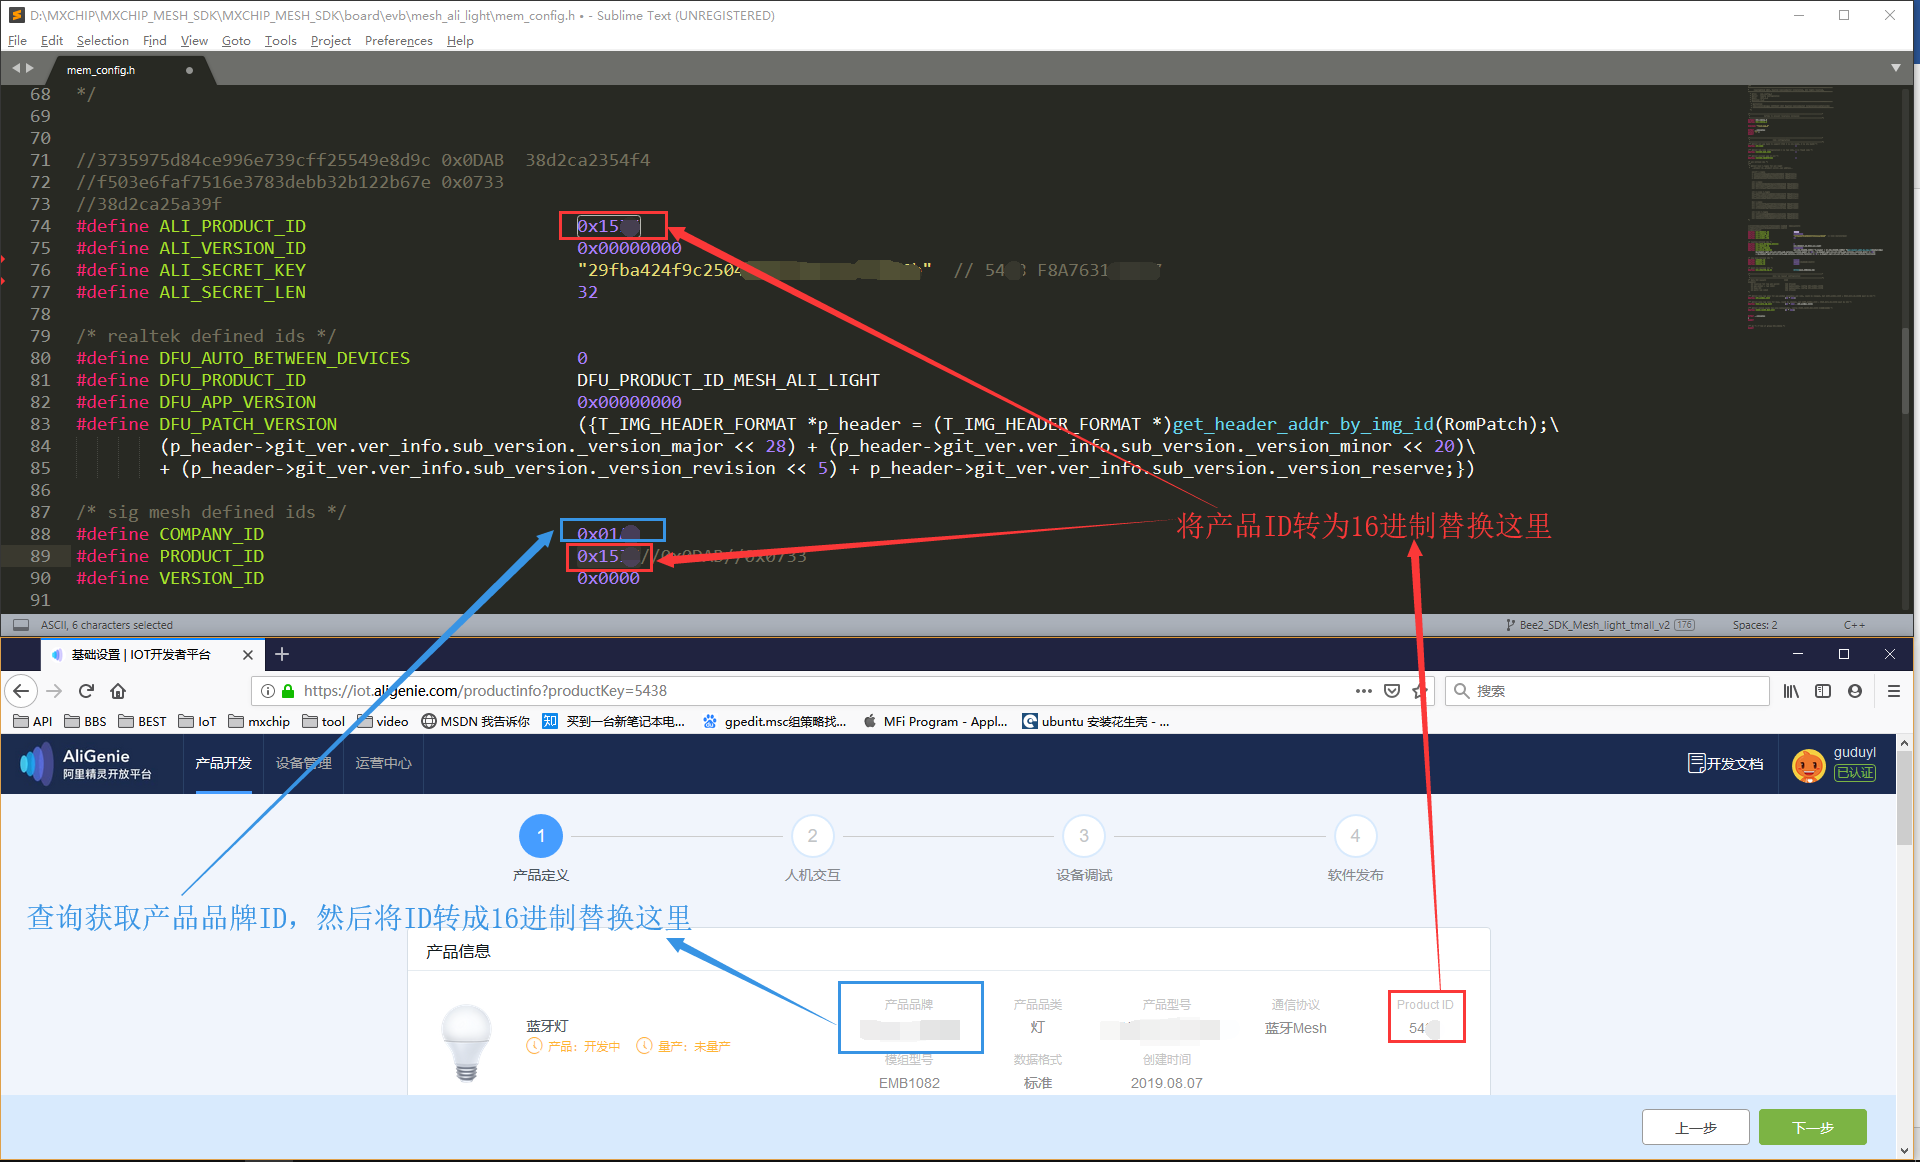Open new browser tab with plus button
This screenshot has width=1920, height=1162.
(x=282, y=654)
